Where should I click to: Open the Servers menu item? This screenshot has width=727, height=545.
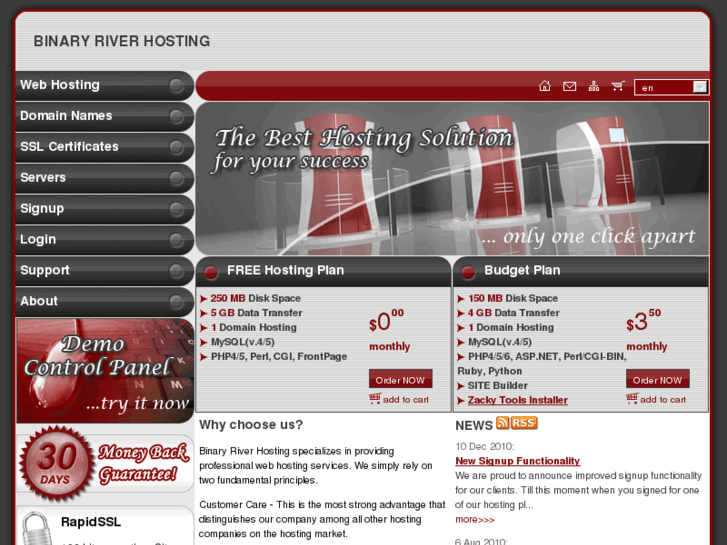105,178
